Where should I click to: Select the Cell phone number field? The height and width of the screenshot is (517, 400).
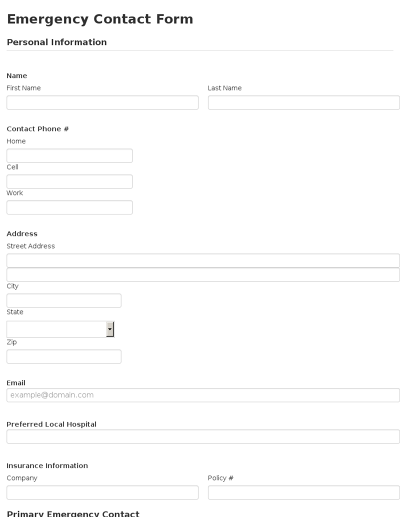[69, 182]
